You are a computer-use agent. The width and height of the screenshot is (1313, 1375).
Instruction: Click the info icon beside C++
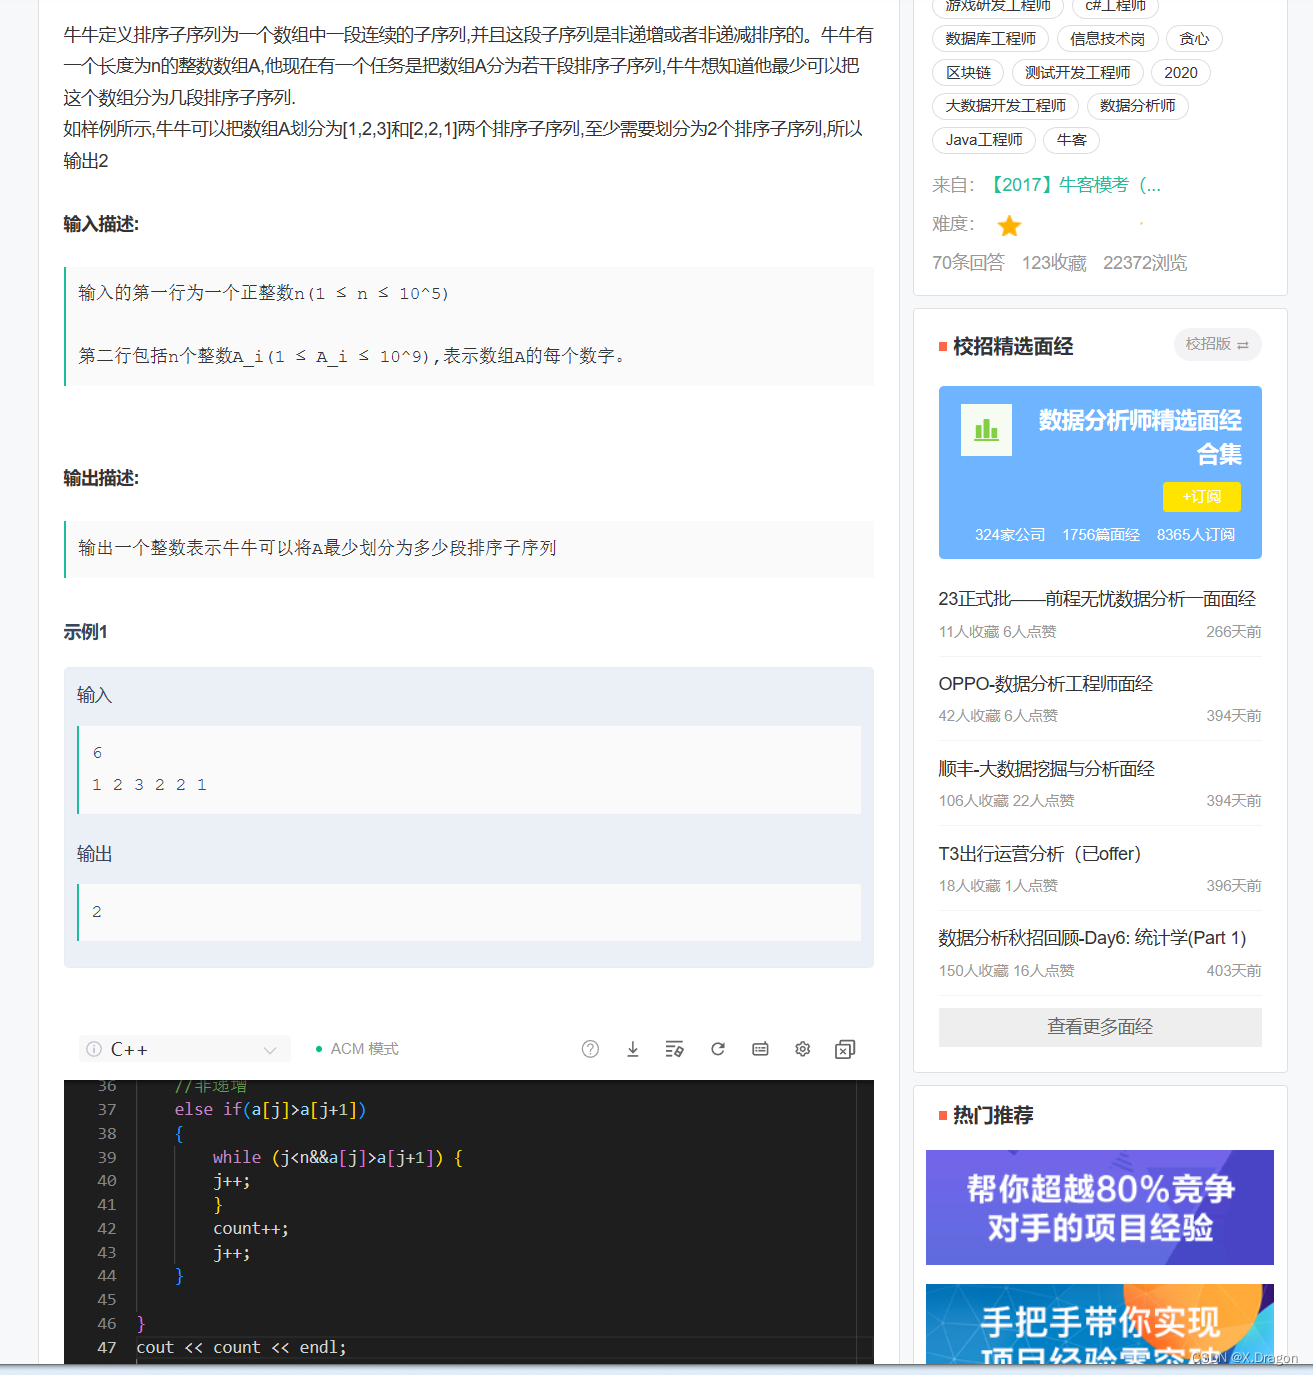pos(94,1049)
